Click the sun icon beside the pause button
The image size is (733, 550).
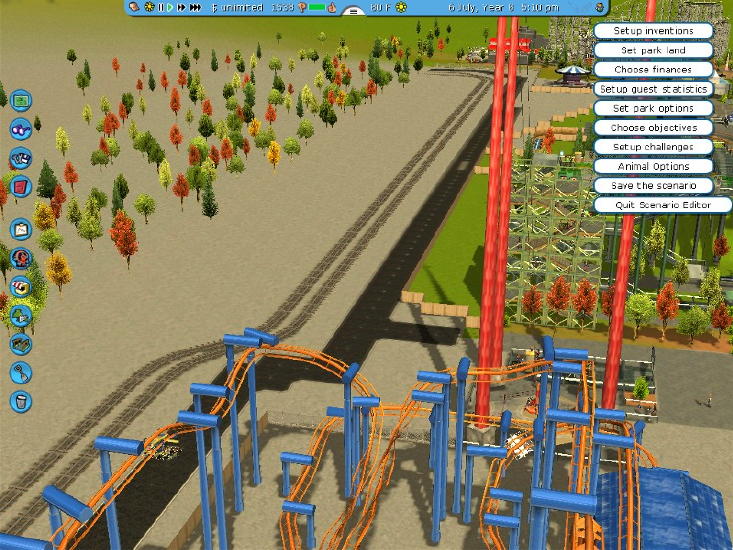(x=150, y=7)
